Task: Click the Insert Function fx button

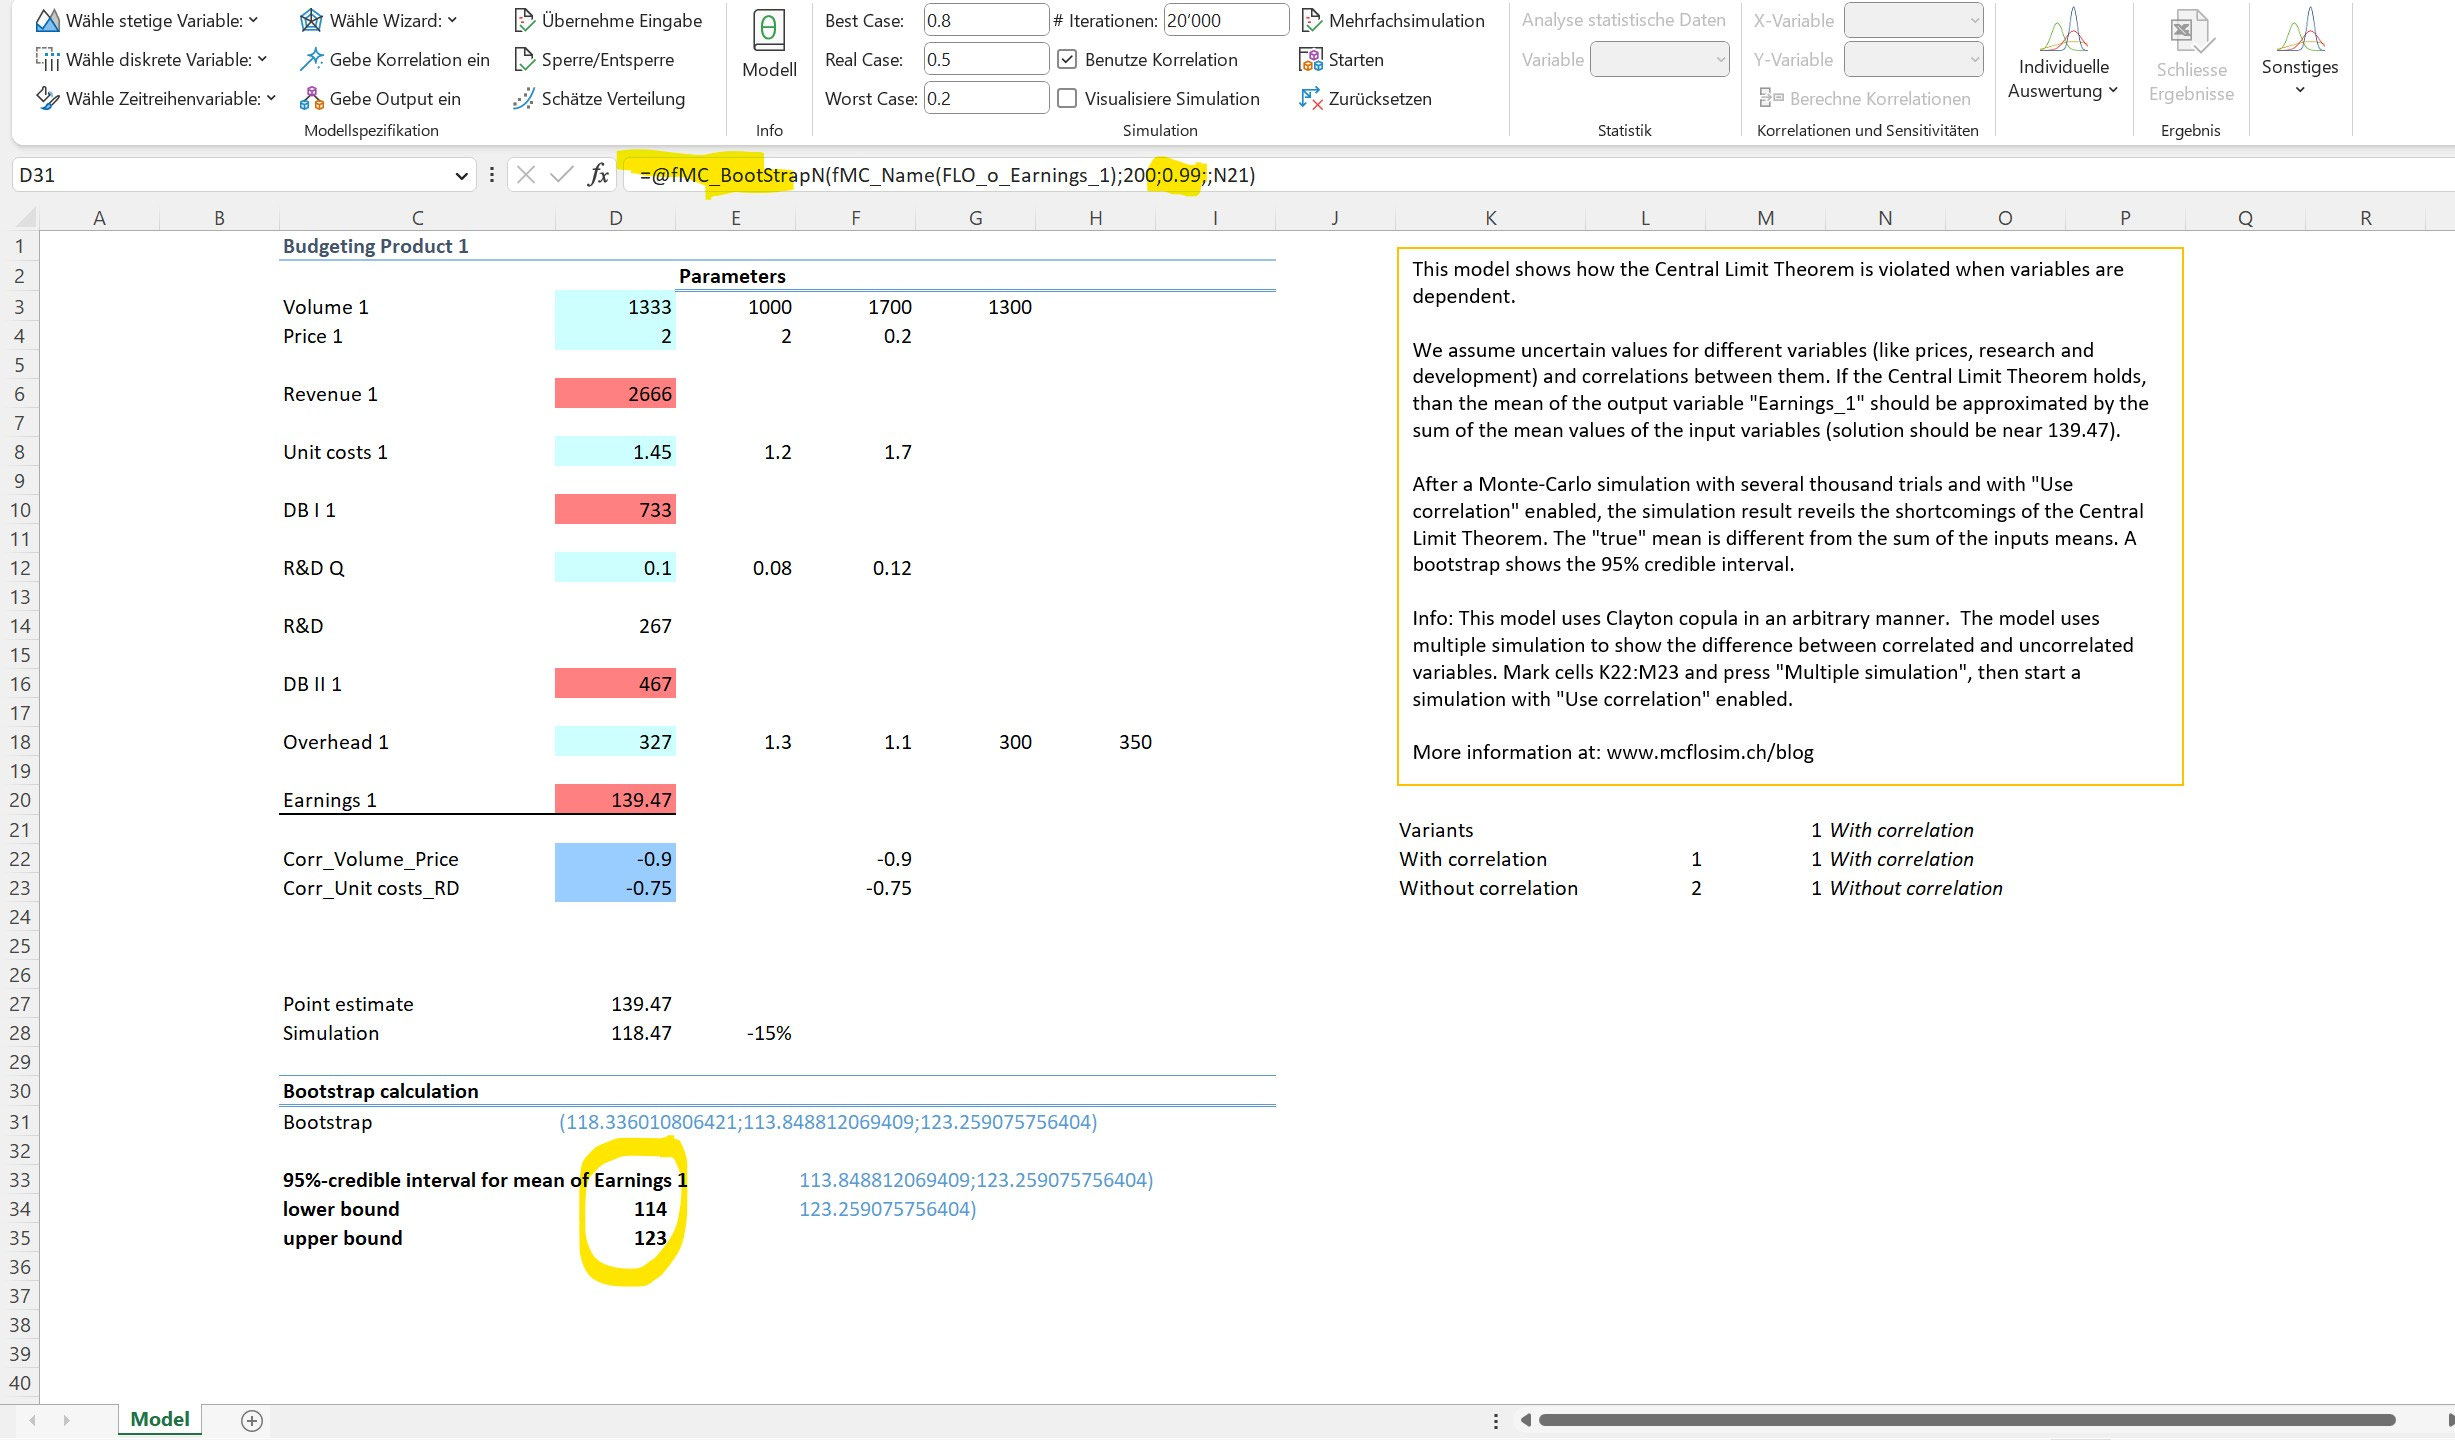Action: click(x=598, y=174)
